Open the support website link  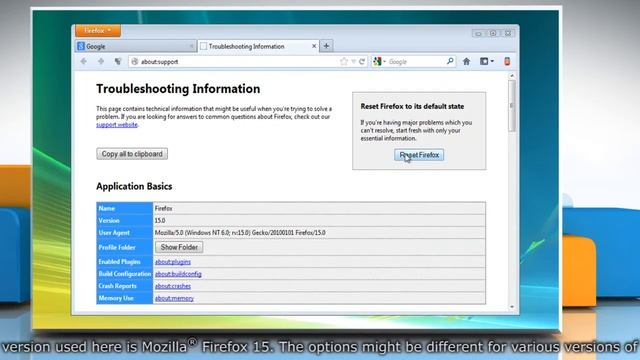click(x=117, y=125)
